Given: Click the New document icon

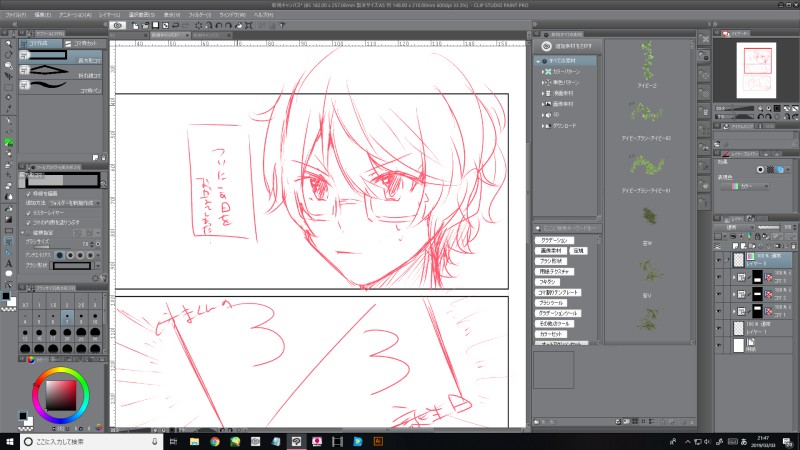Looking at the screenshot, I should click(136, 25).
